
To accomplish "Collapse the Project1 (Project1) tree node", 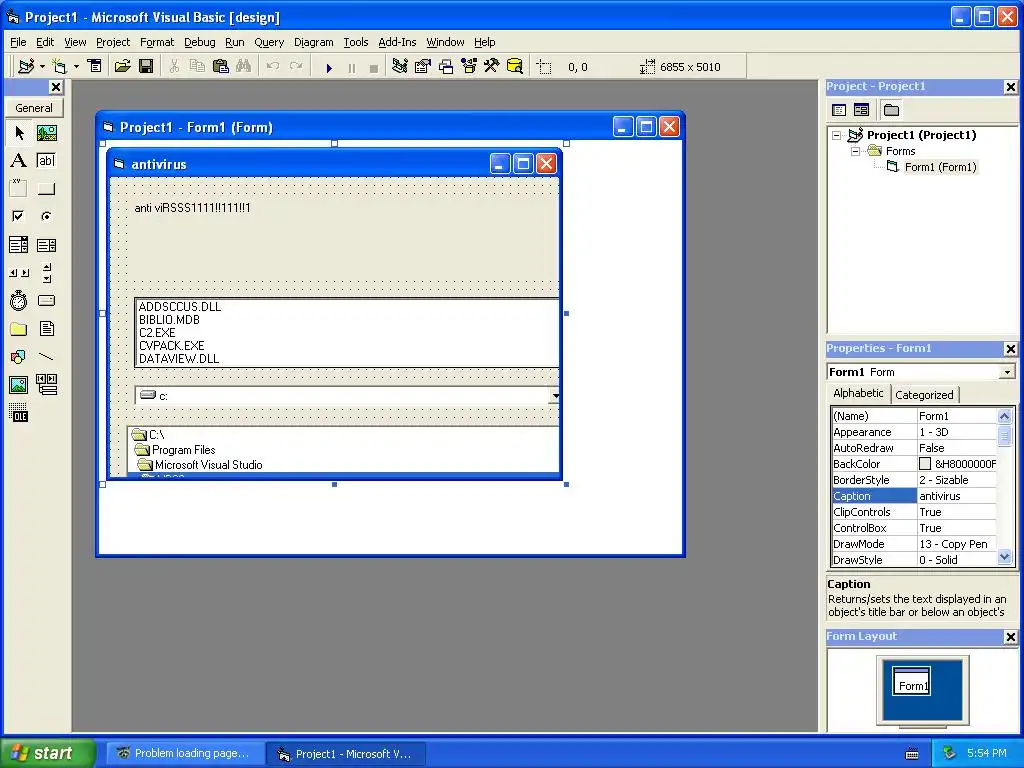I will coord(837,135).
